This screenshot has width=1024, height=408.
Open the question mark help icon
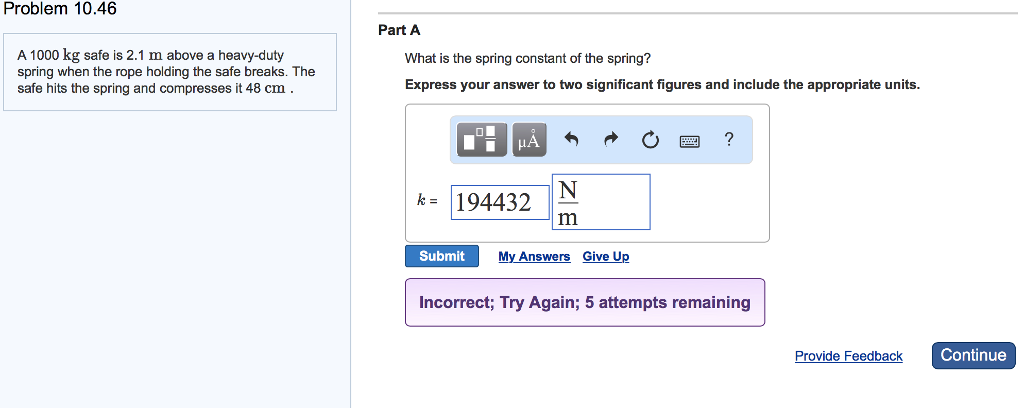(729, 140)
